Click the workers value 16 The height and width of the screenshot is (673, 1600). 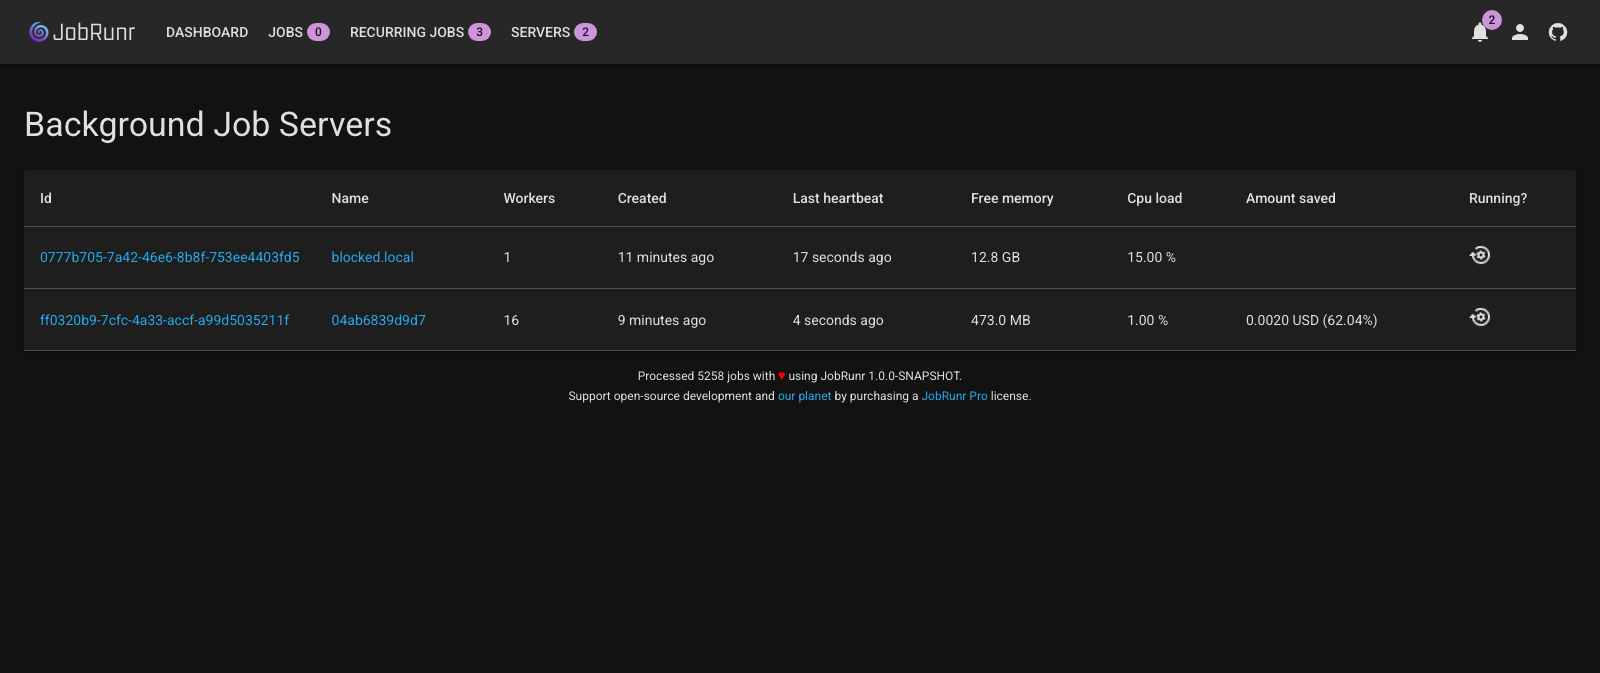[511, 320]
